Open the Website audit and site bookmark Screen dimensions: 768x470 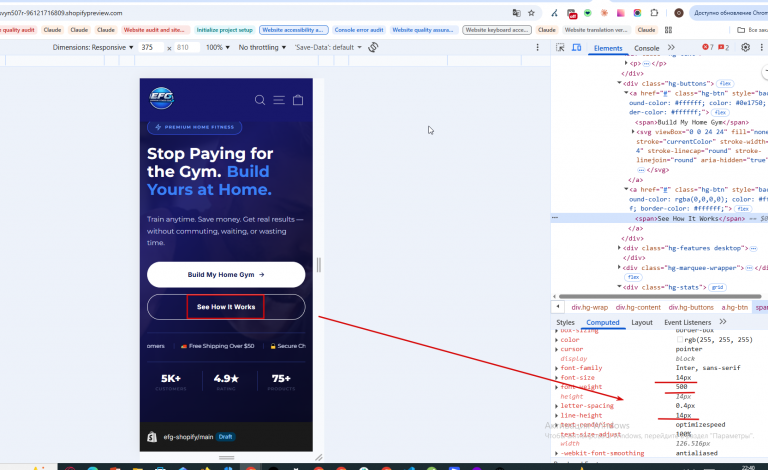click(x=154, y=30)
